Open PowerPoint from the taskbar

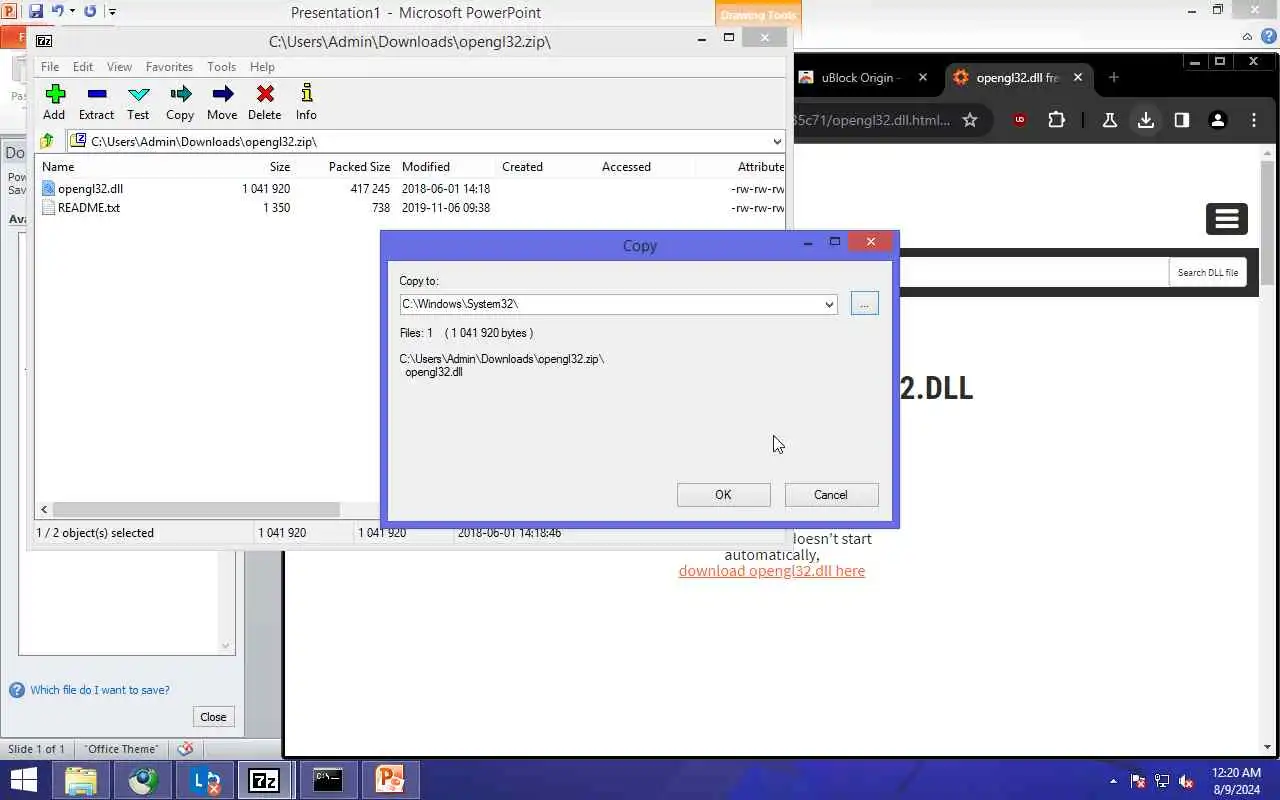click(389, 780)
